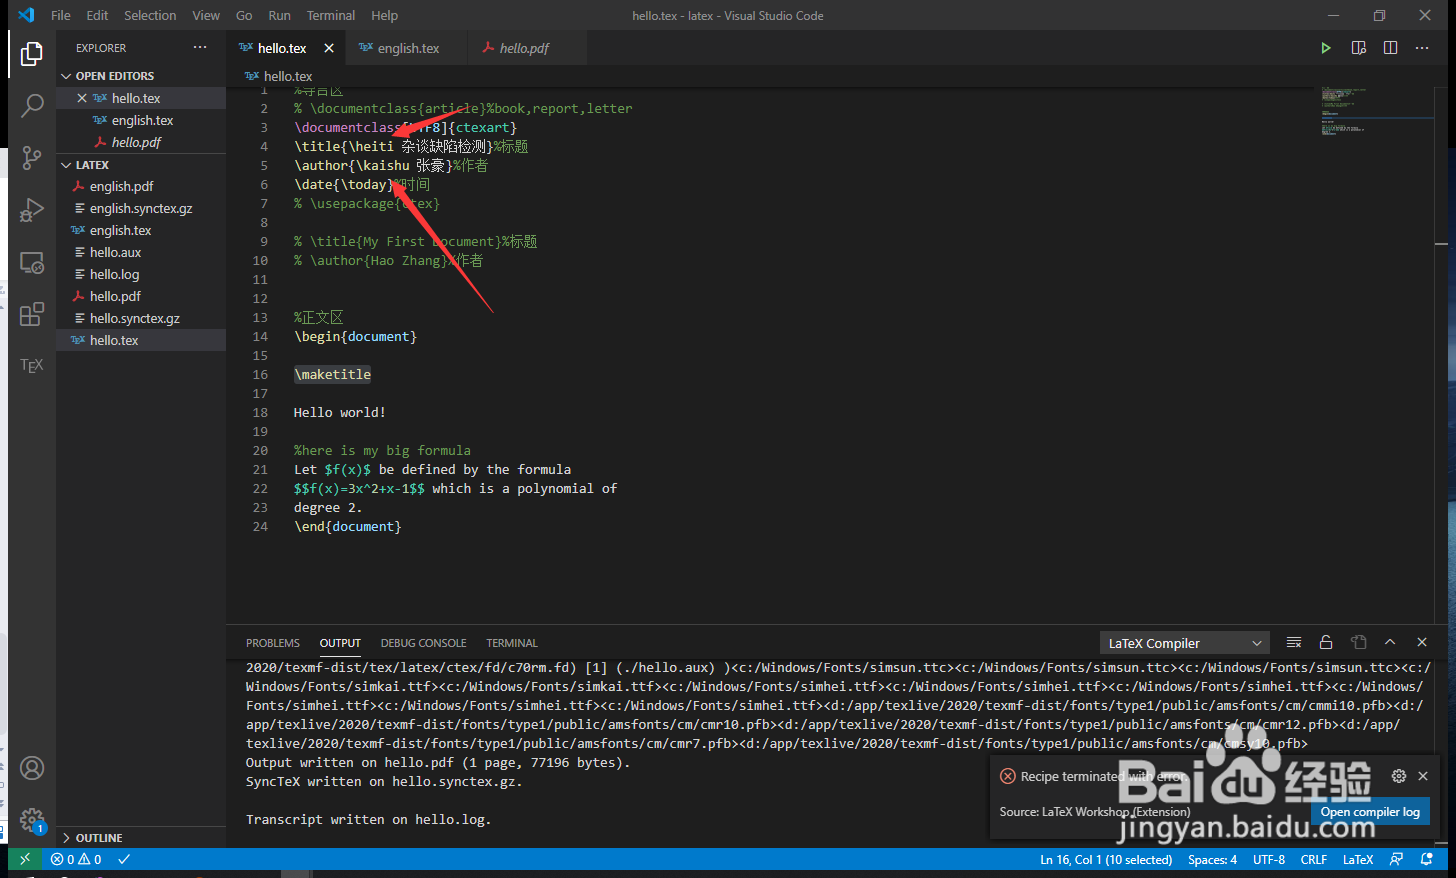Switch to the DEBUG CONSOLE tab
The width and height of the screenshot is (1456, 878).
click(x=423, y=643)
